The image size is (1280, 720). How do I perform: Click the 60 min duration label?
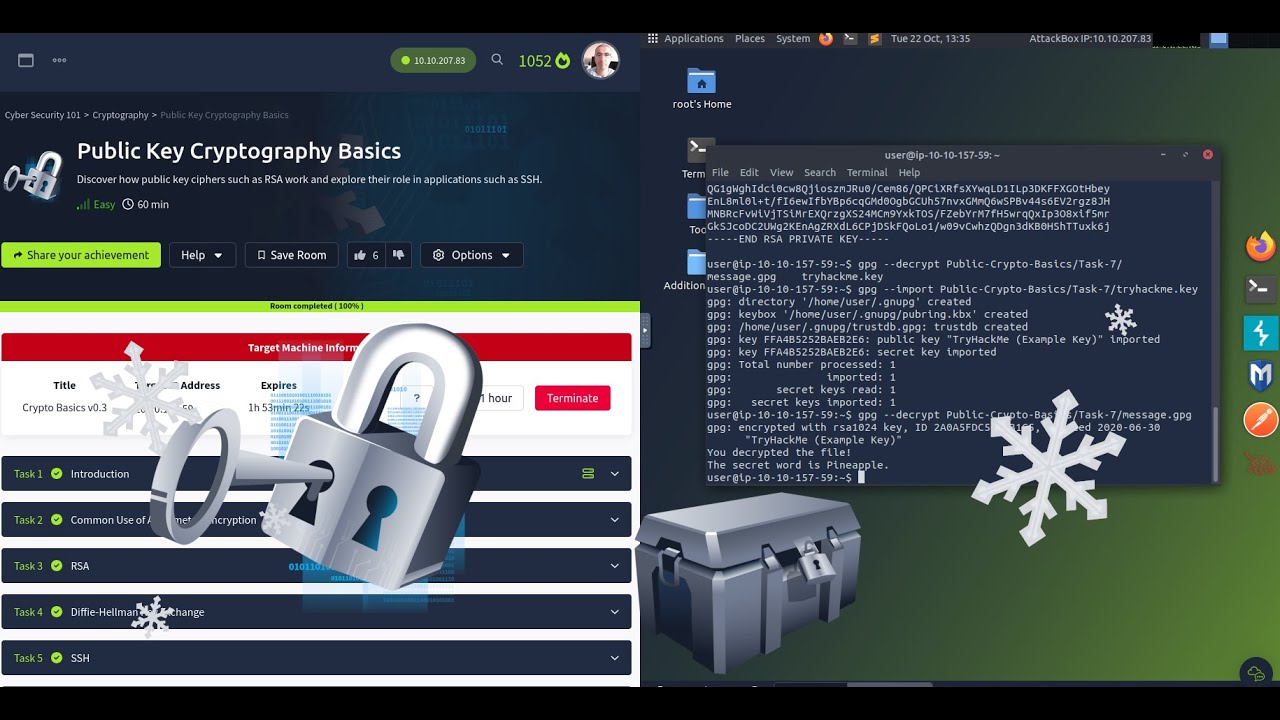click(x=145, y=204)
